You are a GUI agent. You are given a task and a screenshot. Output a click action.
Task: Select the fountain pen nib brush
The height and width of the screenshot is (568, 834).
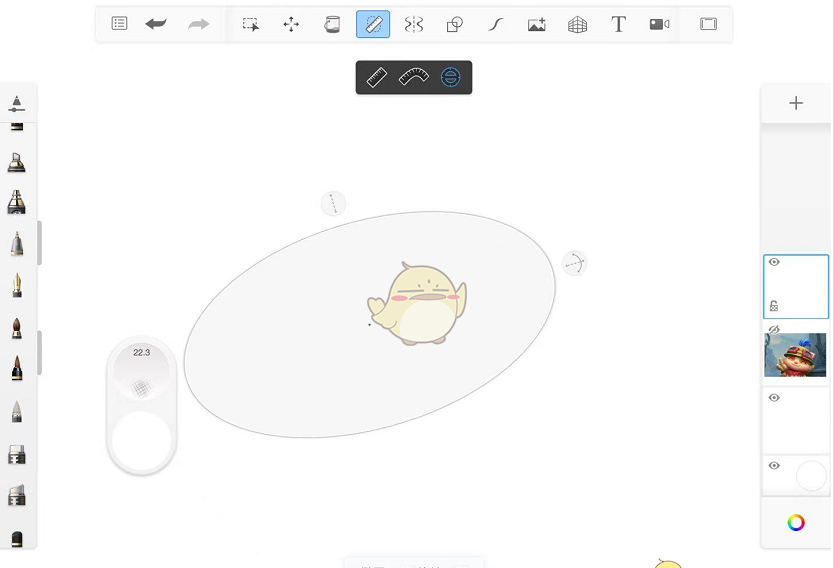(17, 285)
